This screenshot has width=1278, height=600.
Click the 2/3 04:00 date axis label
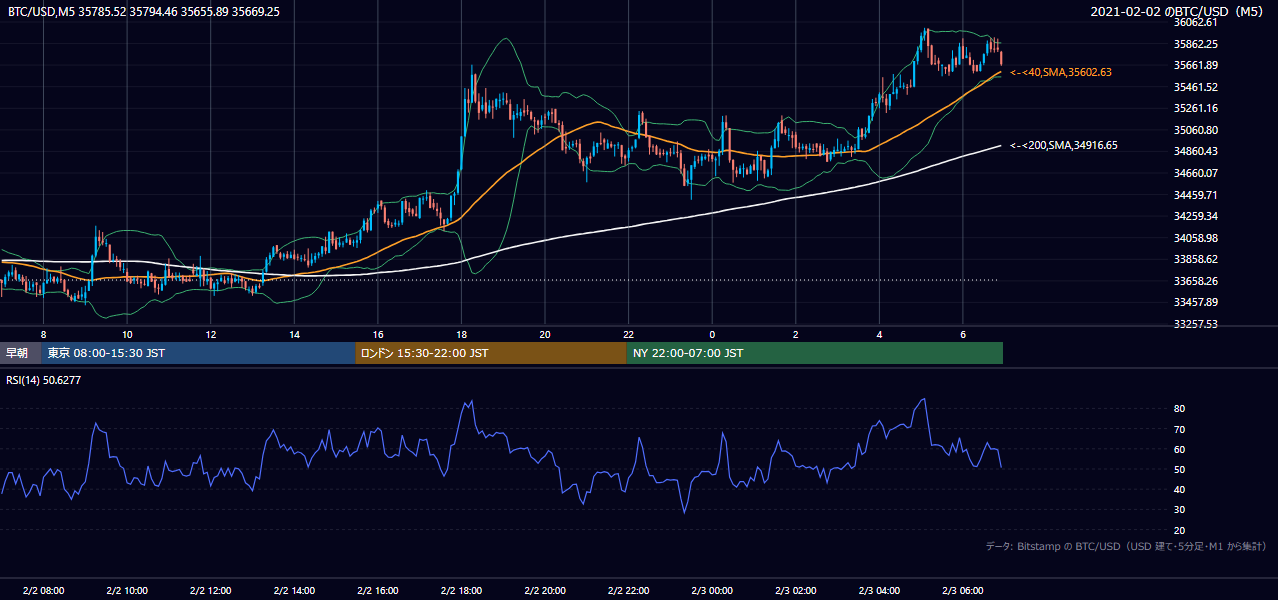(x=879, y=591)
